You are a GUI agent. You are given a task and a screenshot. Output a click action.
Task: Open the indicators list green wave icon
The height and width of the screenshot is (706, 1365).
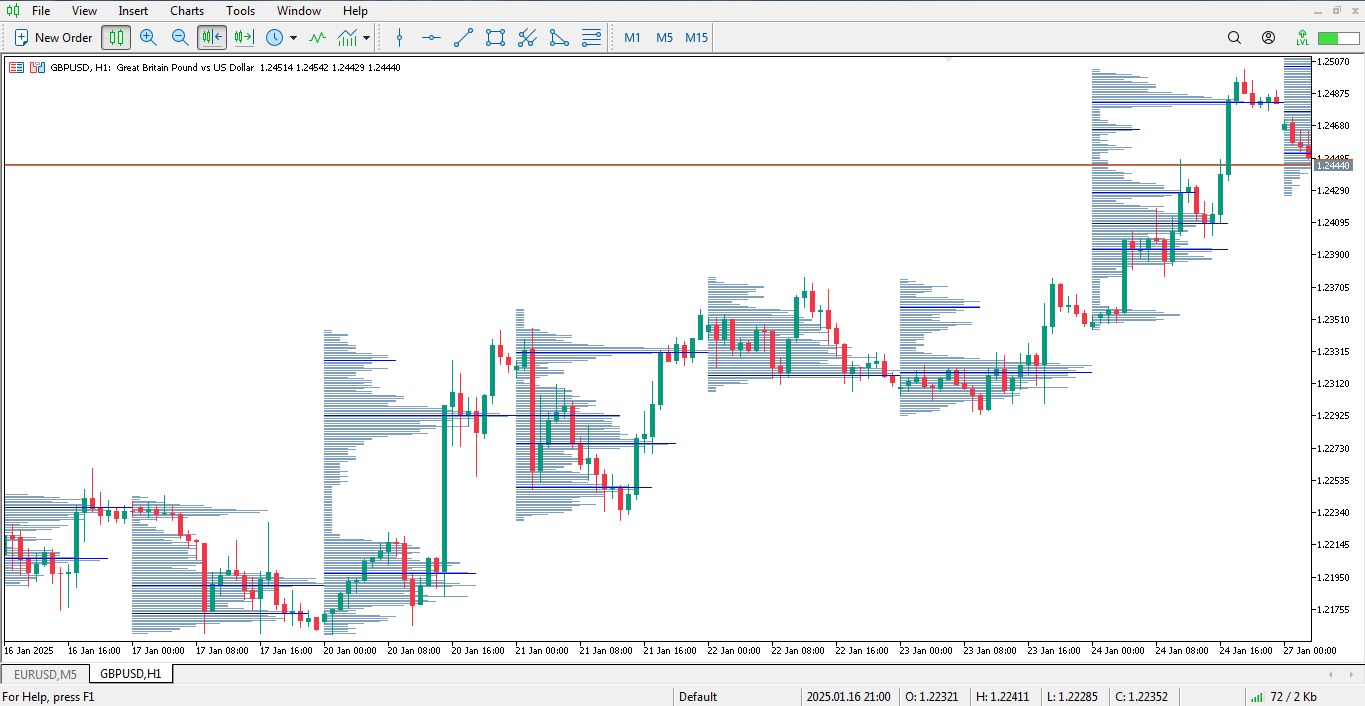click(x=317, y=38)
